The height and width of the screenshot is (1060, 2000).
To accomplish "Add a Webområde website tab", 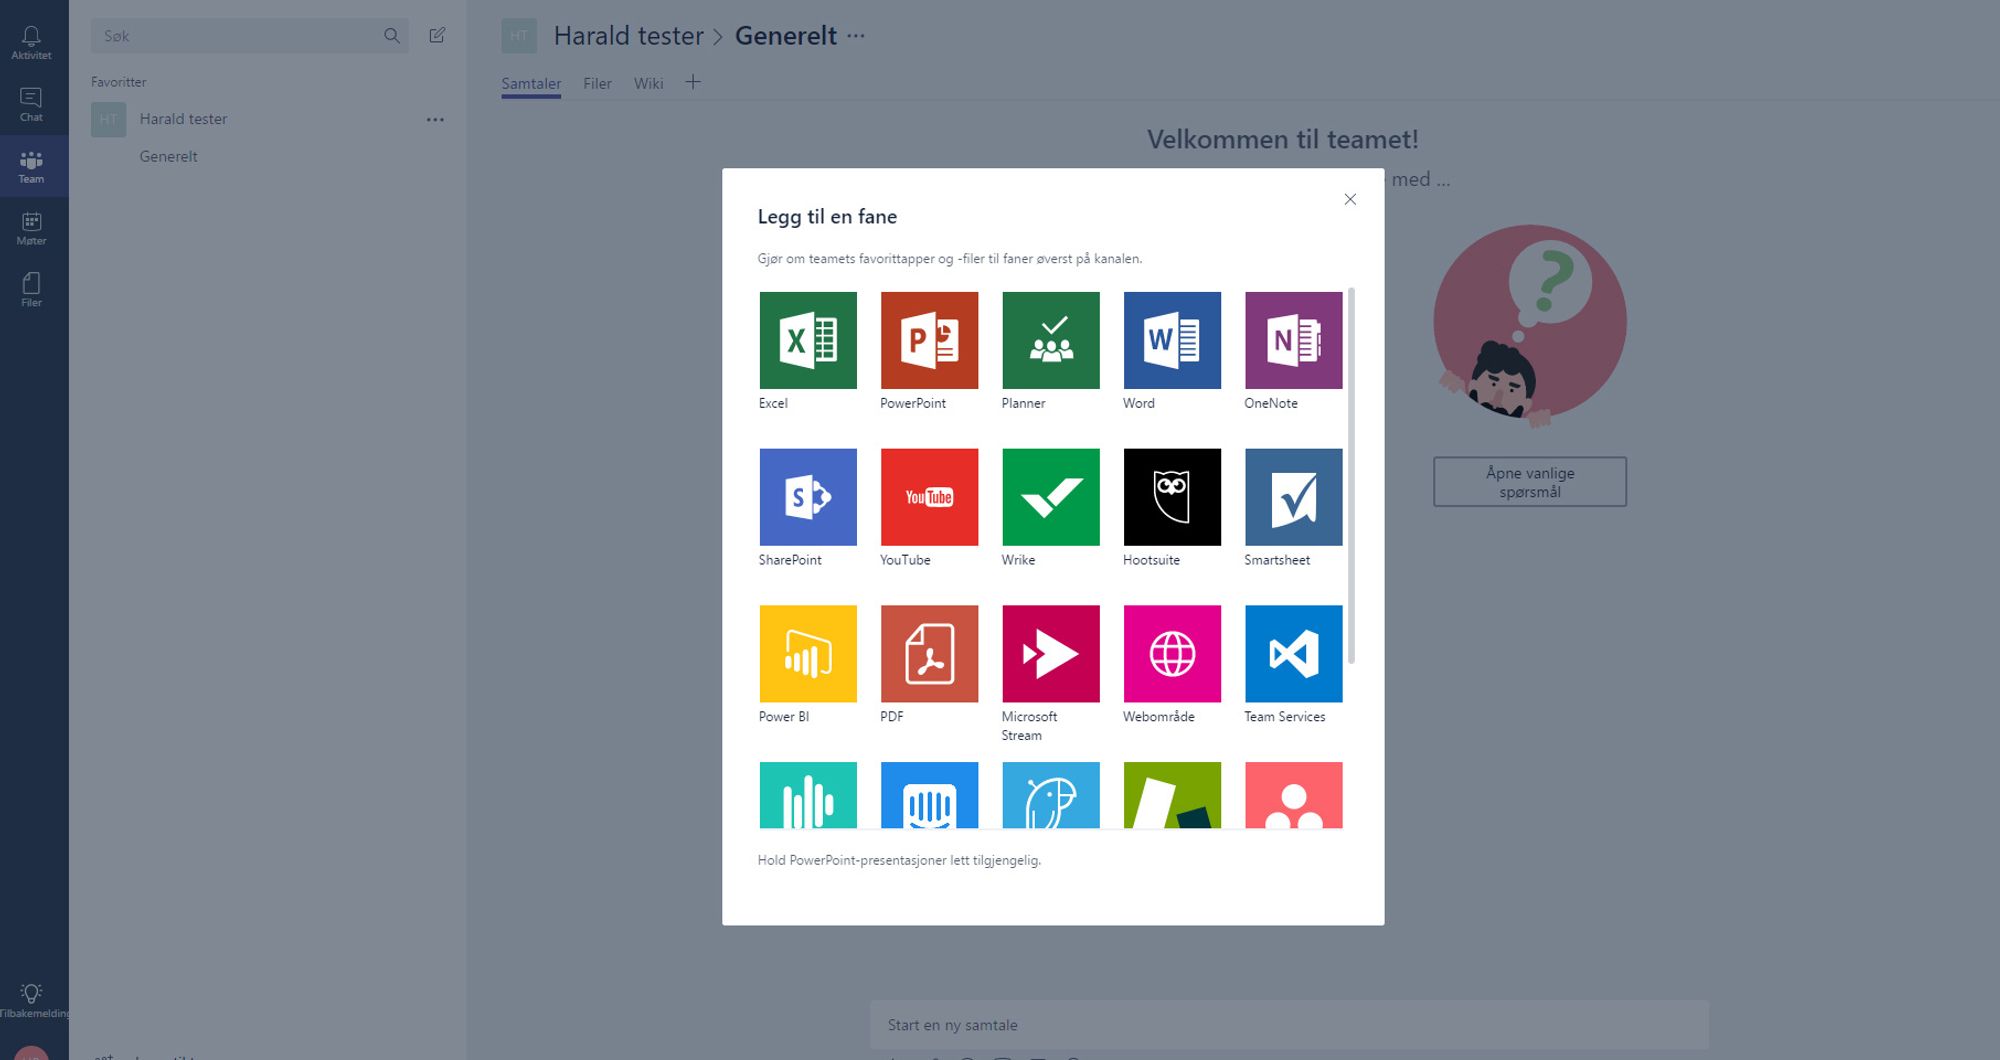I will pyautogui.click(x=1172, y=653).
